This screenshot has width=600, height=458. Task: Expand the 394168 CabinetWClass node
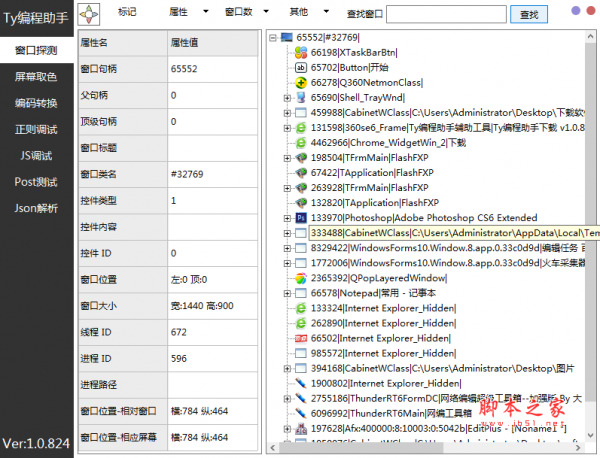tap(287, 368)
